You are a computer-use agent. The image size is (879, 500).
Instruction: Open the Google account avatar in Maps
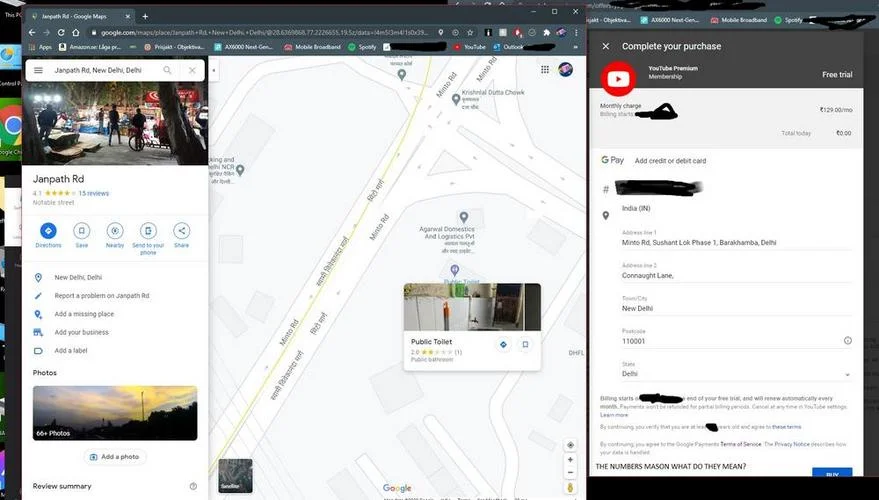coord(566,70)
